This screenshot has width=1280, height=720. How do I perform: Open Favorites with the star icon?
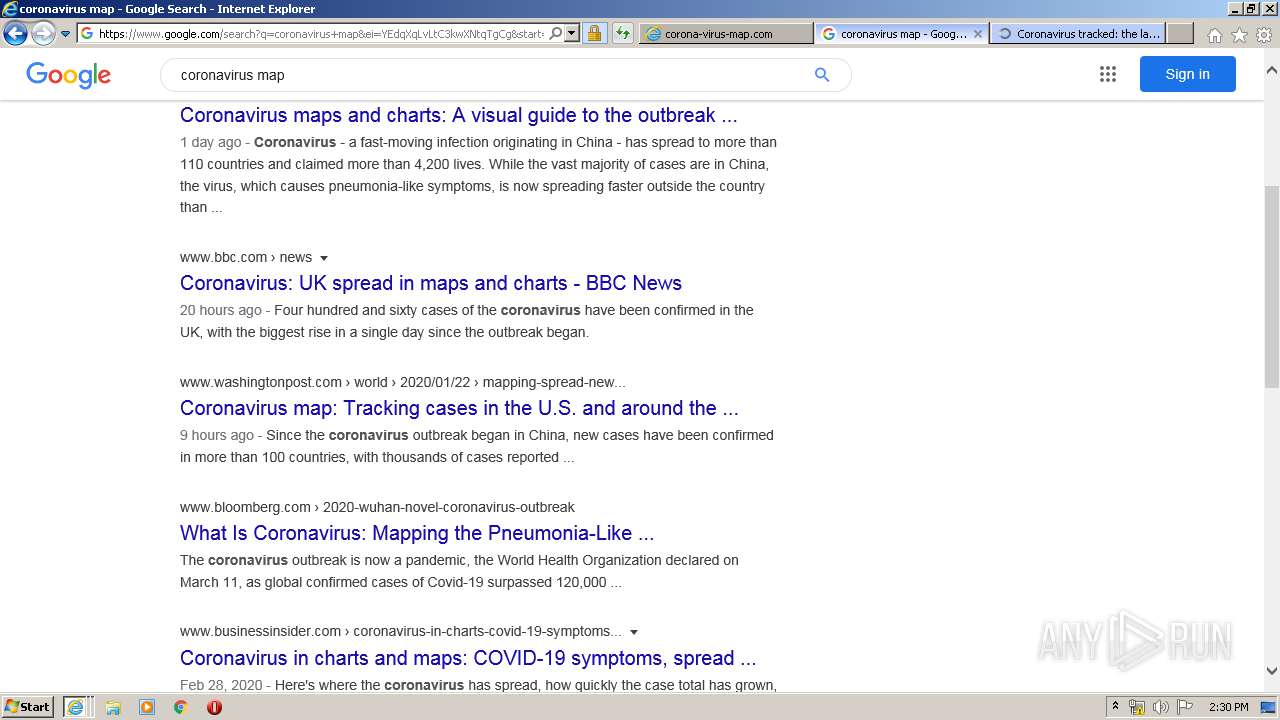point(1239,35)
